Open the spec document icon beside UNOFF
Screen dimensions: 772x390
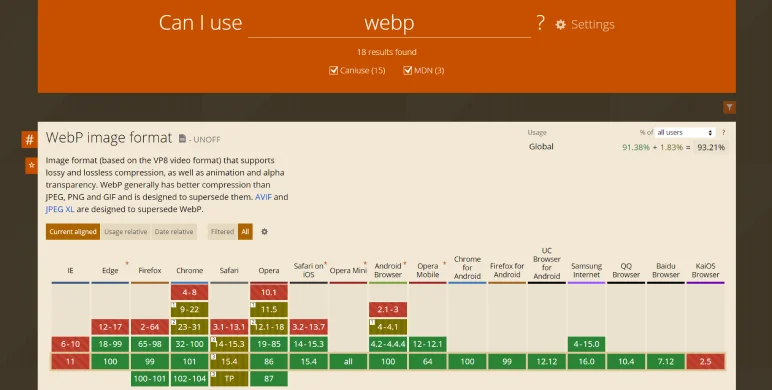click(182, 139)
